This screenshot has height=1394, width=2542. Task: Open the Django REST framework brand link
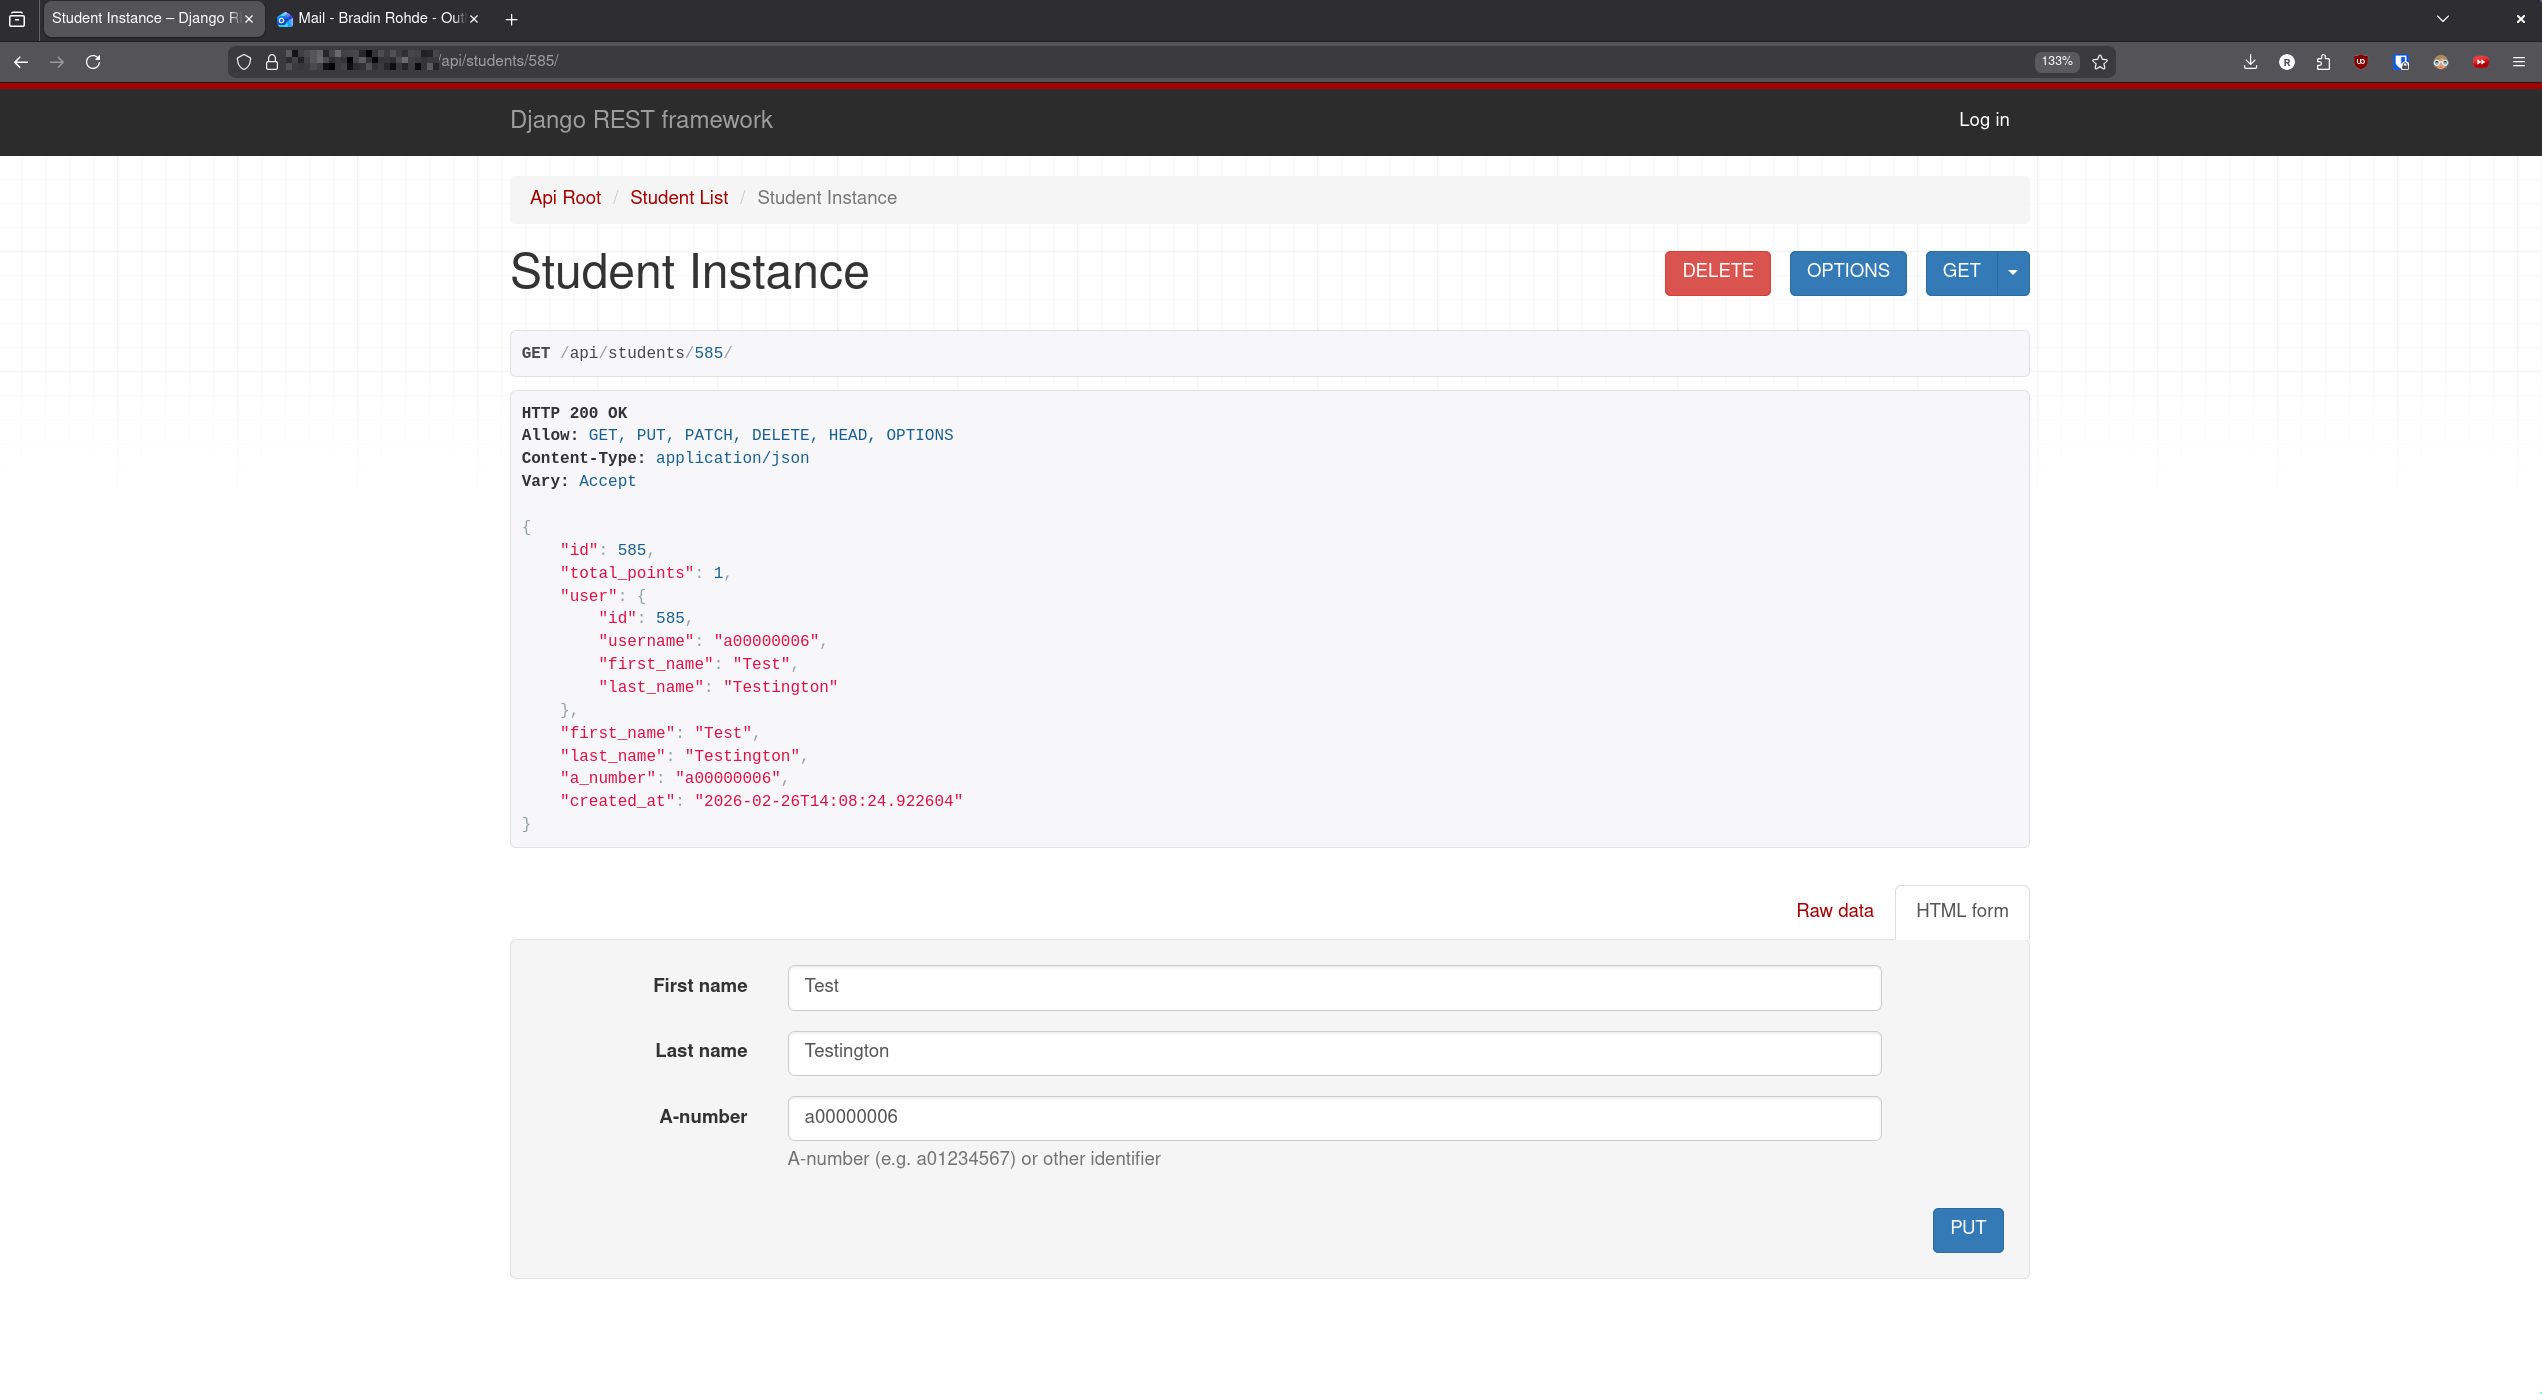click(641, 120)
